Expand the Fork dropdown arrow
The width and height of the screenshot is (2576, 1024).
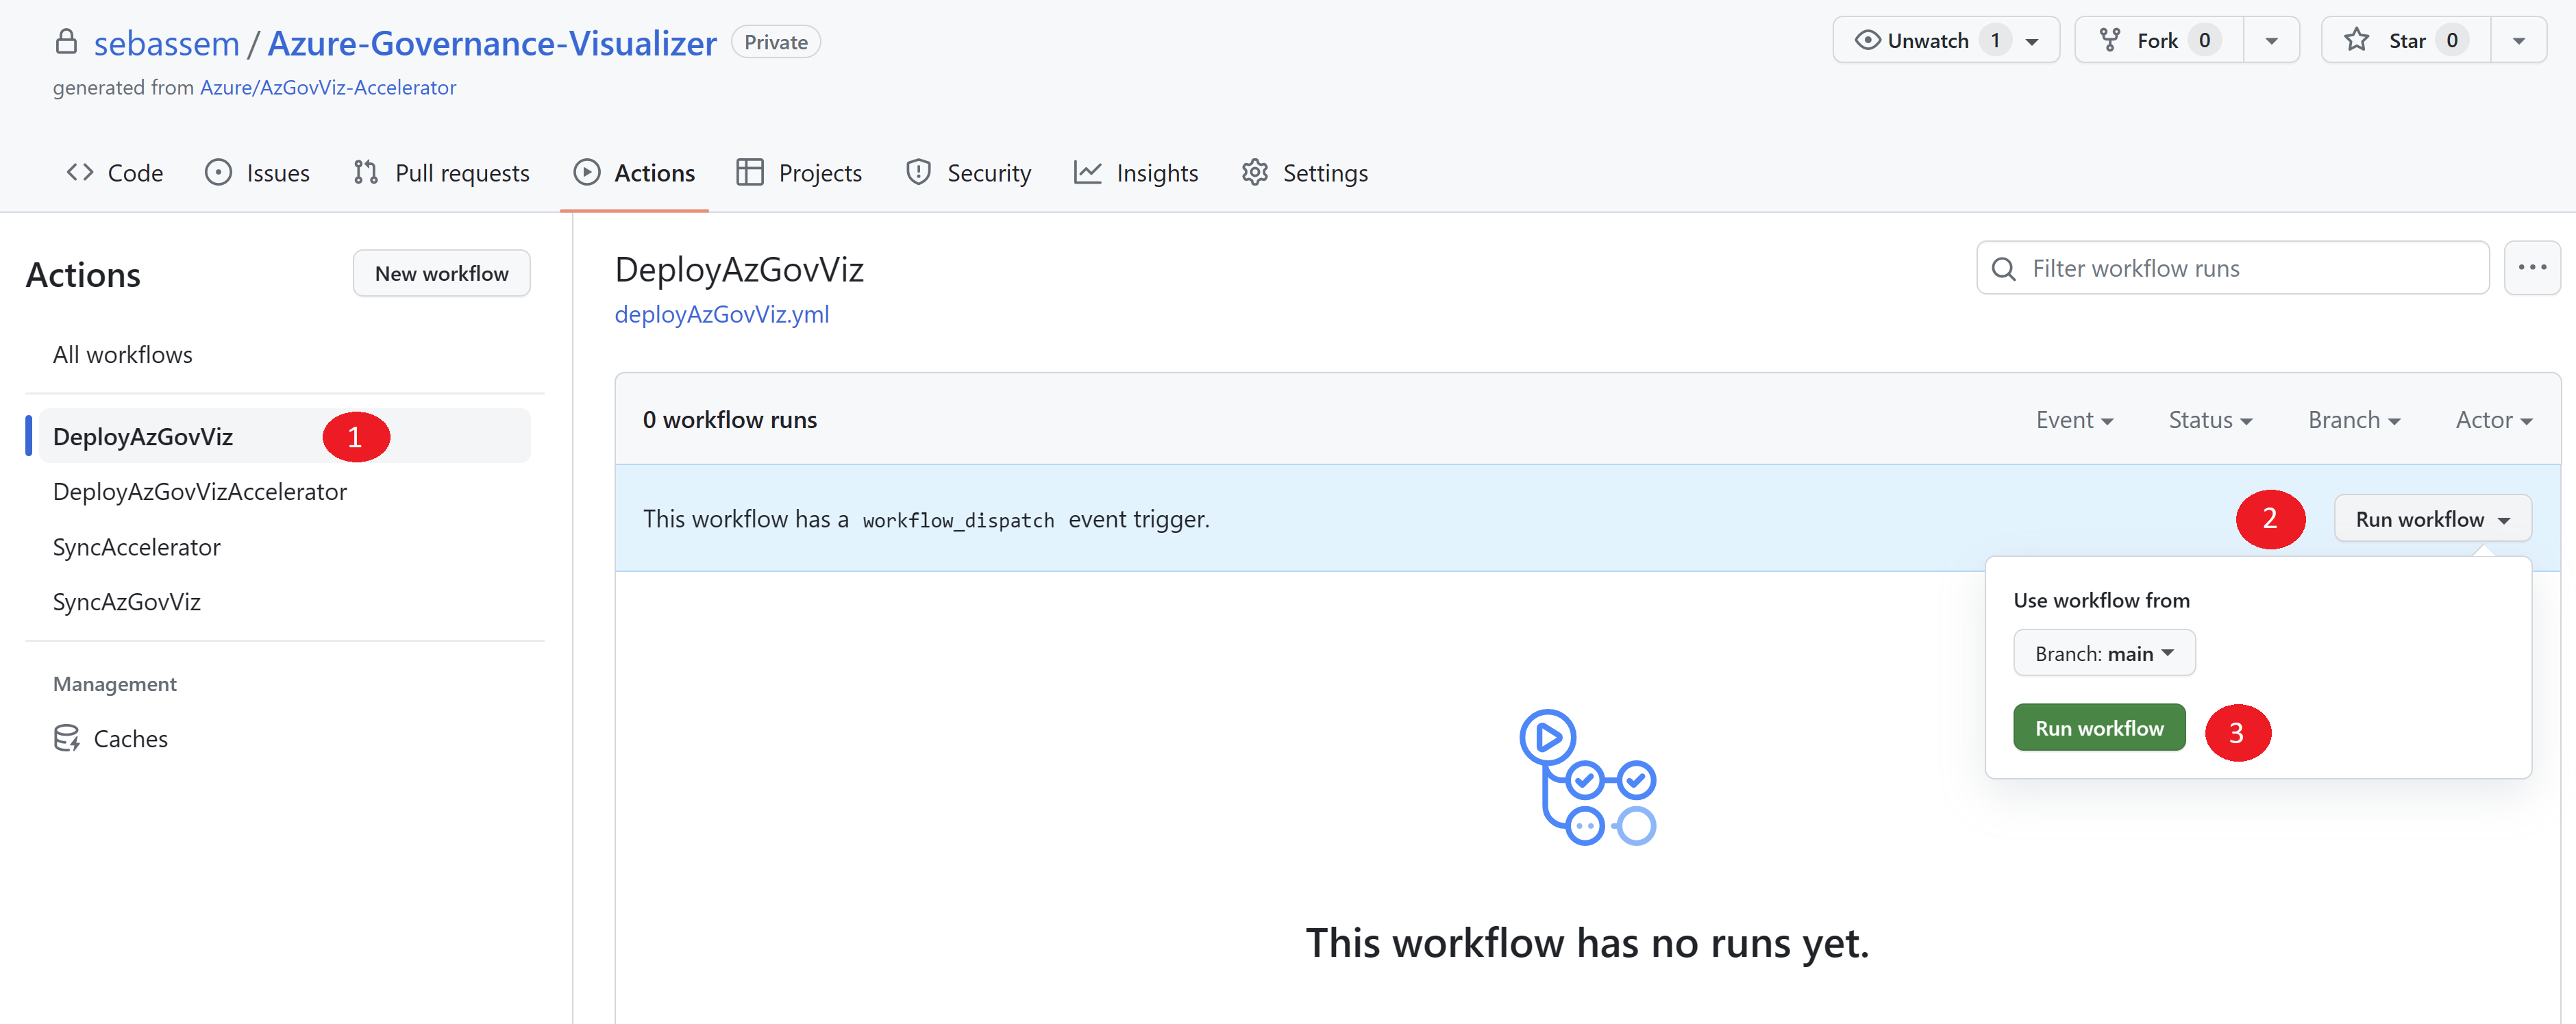coord(2271,42)
